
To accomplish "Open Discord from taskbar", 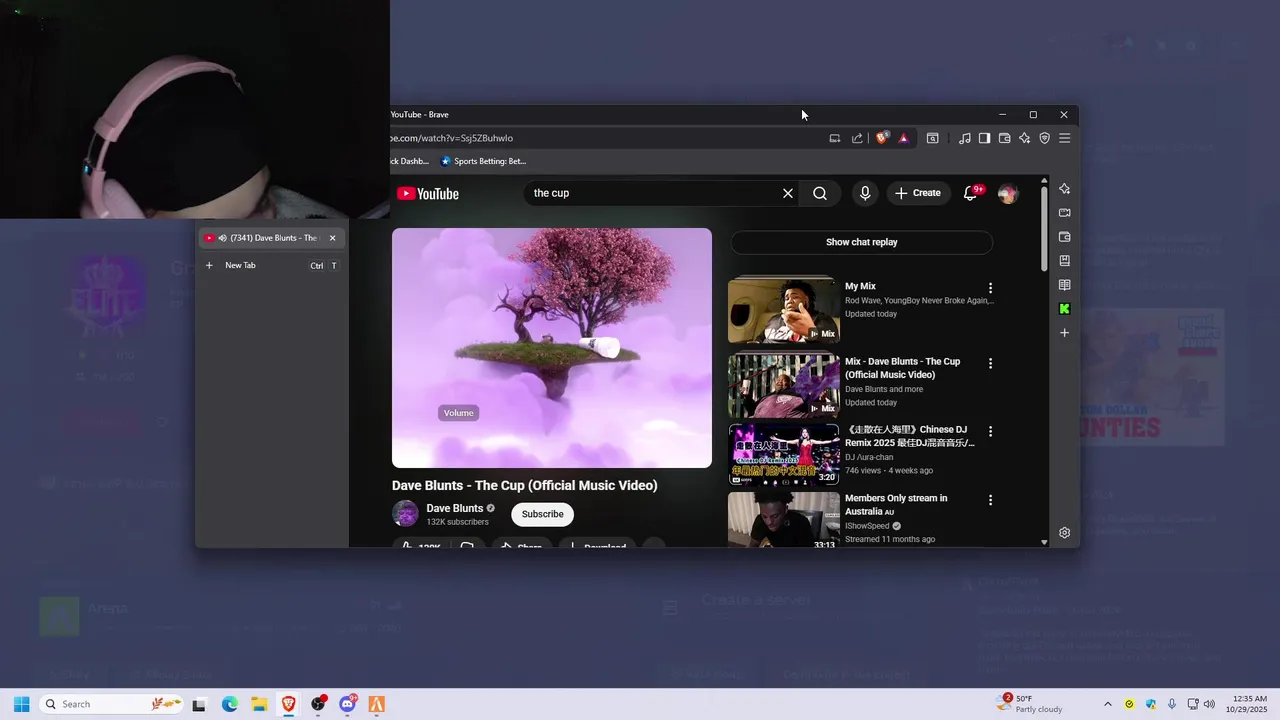I will pyautogui.click(x=348, y=704).
